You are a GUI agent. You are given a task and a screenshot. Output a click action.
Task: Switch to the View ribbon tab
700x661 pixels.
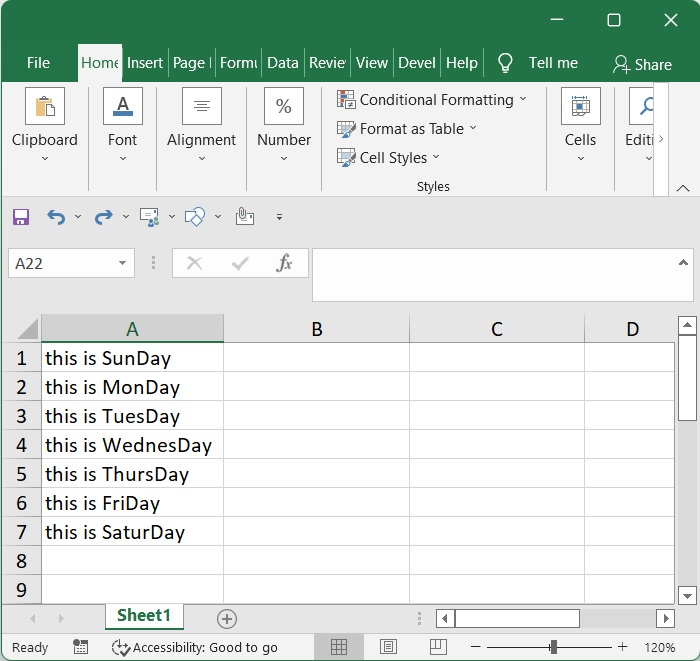(x=371, y=63)
